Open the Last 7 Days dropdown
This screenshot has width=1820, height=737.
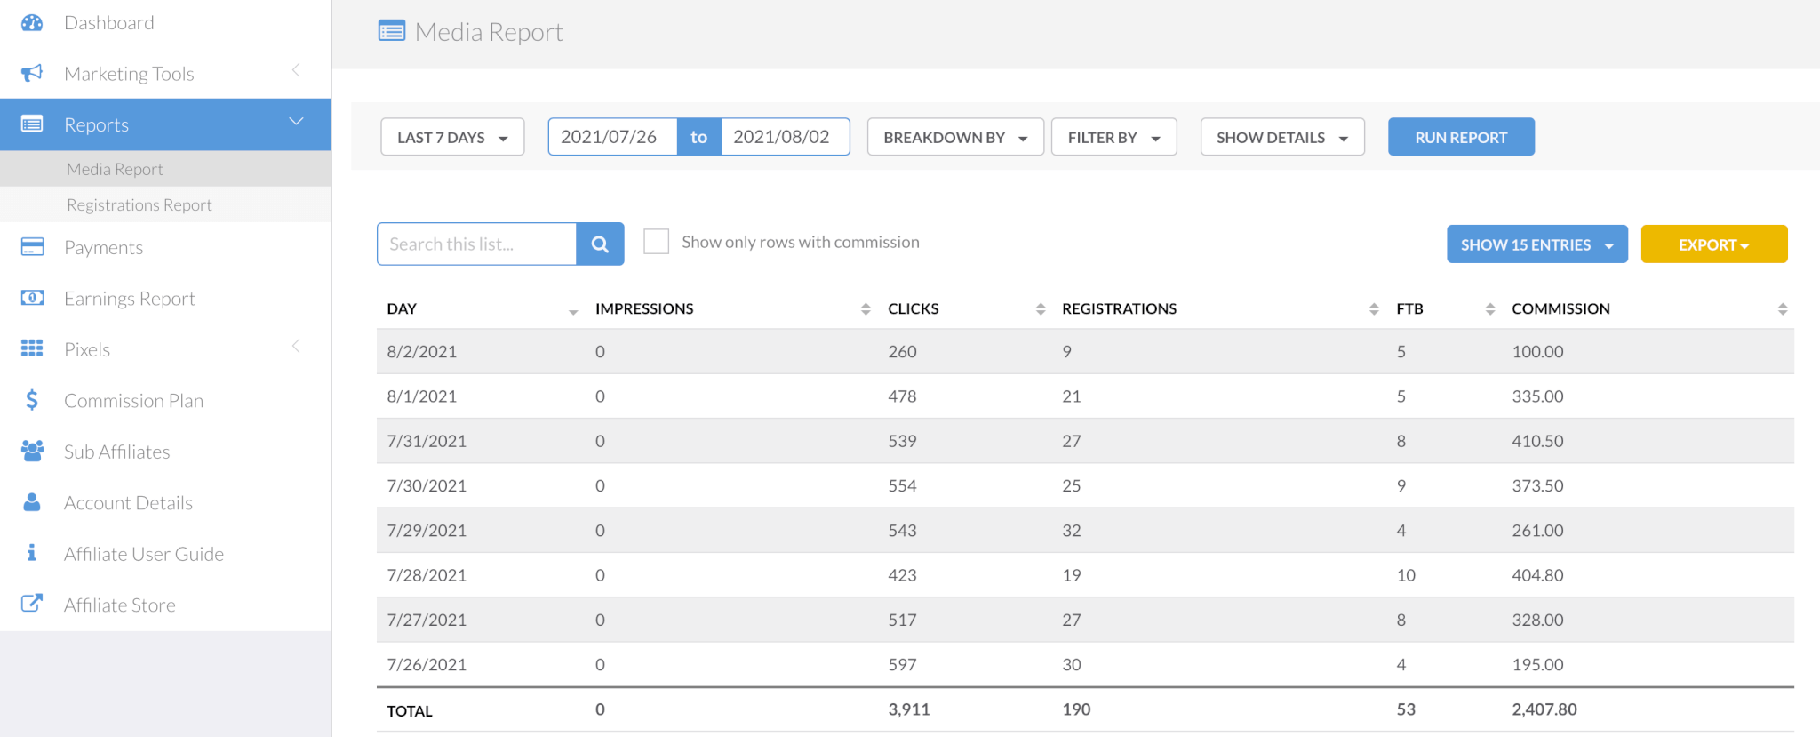452,137
